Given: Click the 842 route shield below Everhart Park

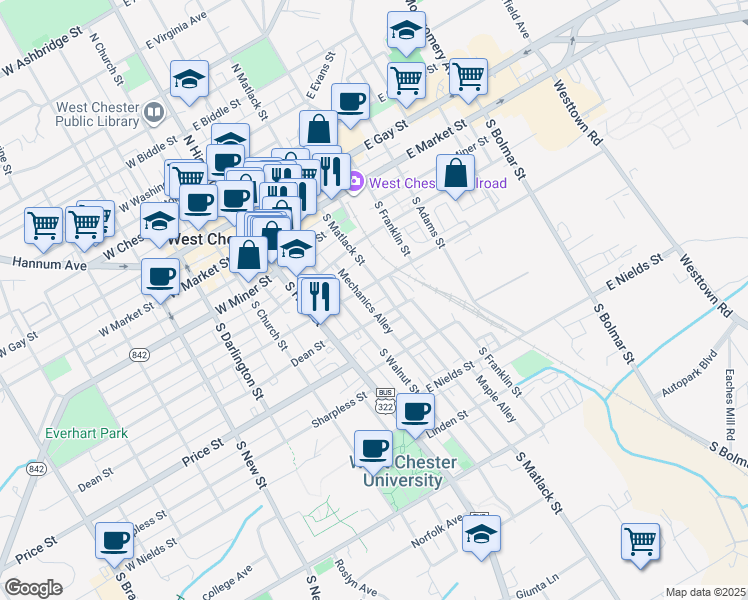Looking at the screenshot, I should click(36, 469).
